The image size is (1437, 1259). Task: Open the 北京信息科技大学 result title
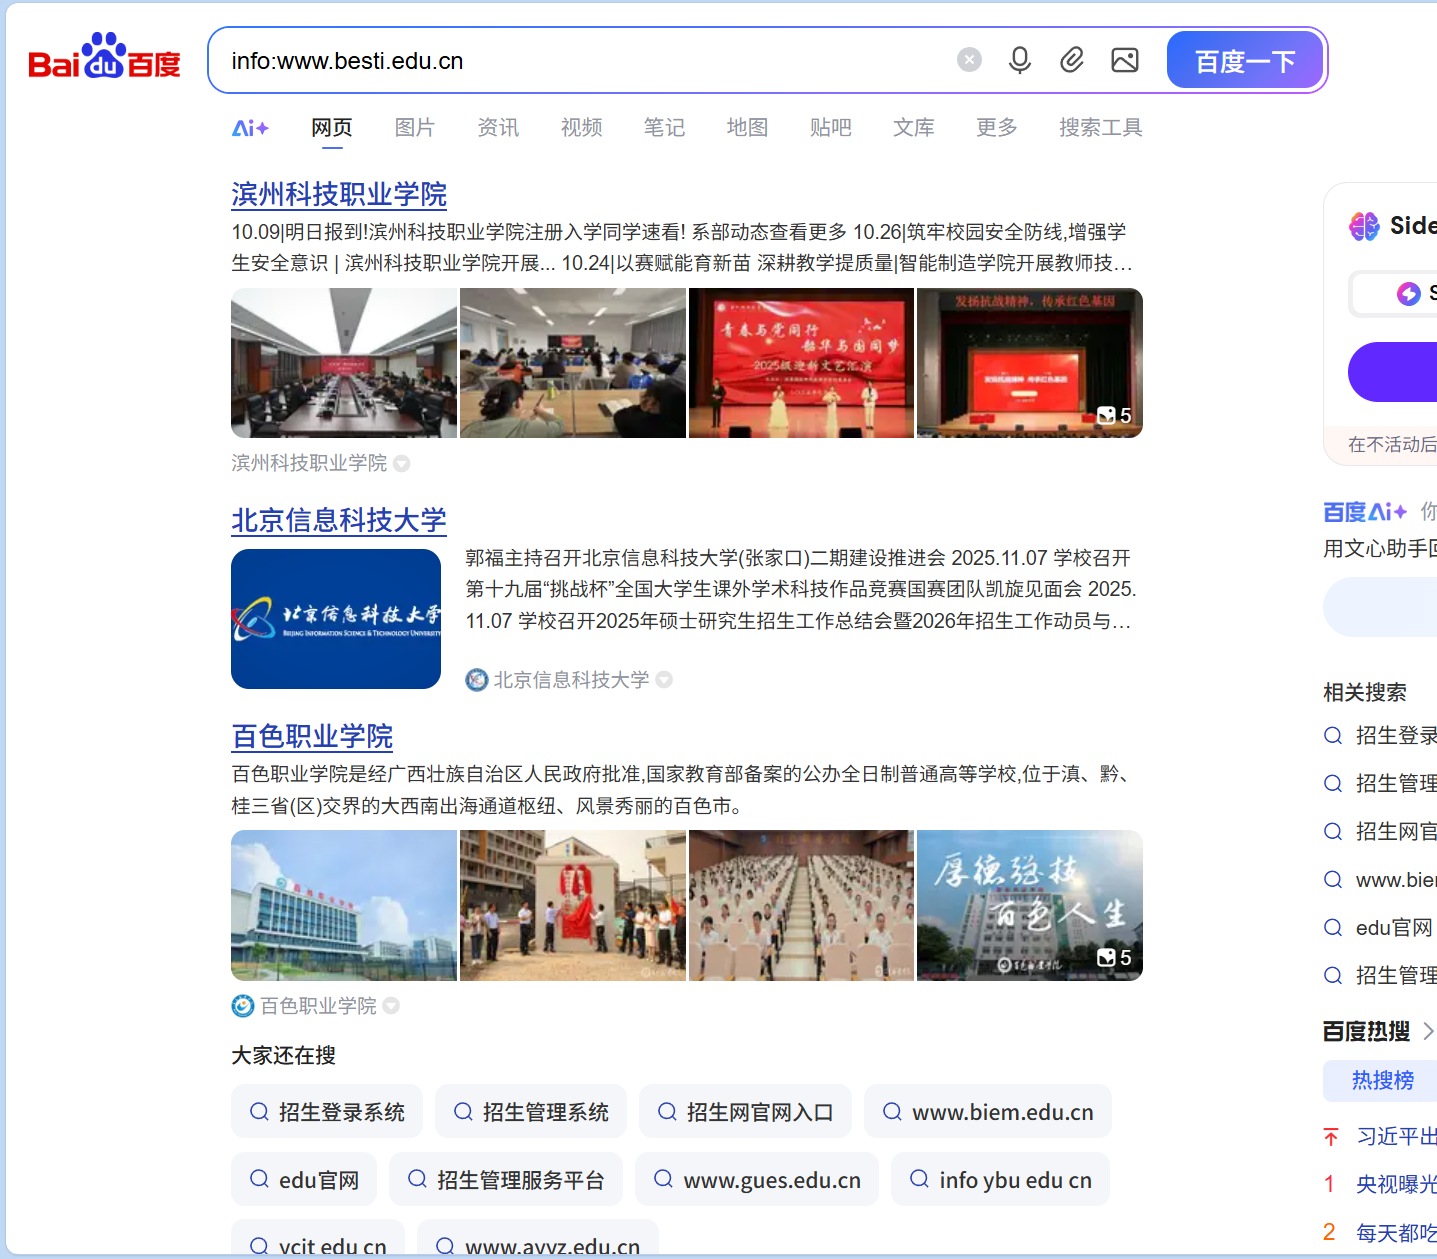(339, 520)
